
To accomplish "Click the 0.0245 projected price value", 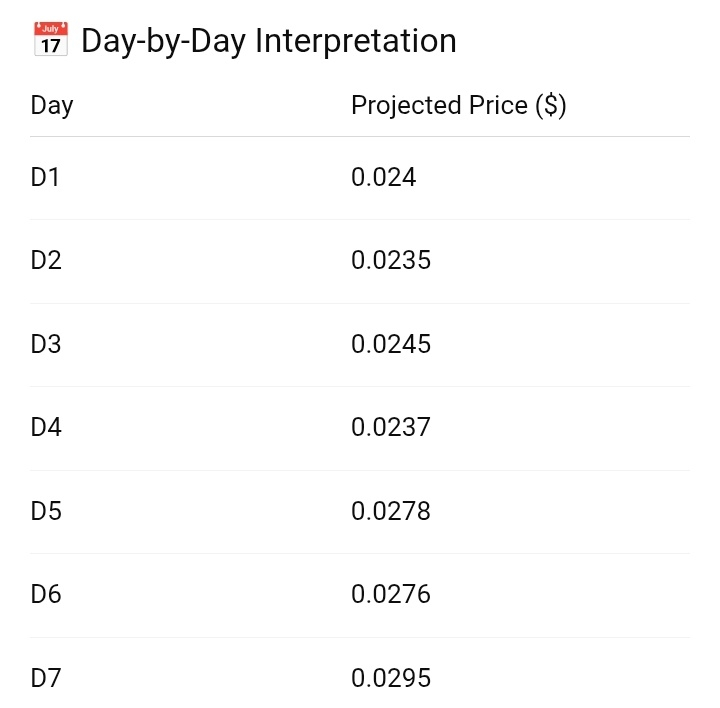I will coord(391,345).
